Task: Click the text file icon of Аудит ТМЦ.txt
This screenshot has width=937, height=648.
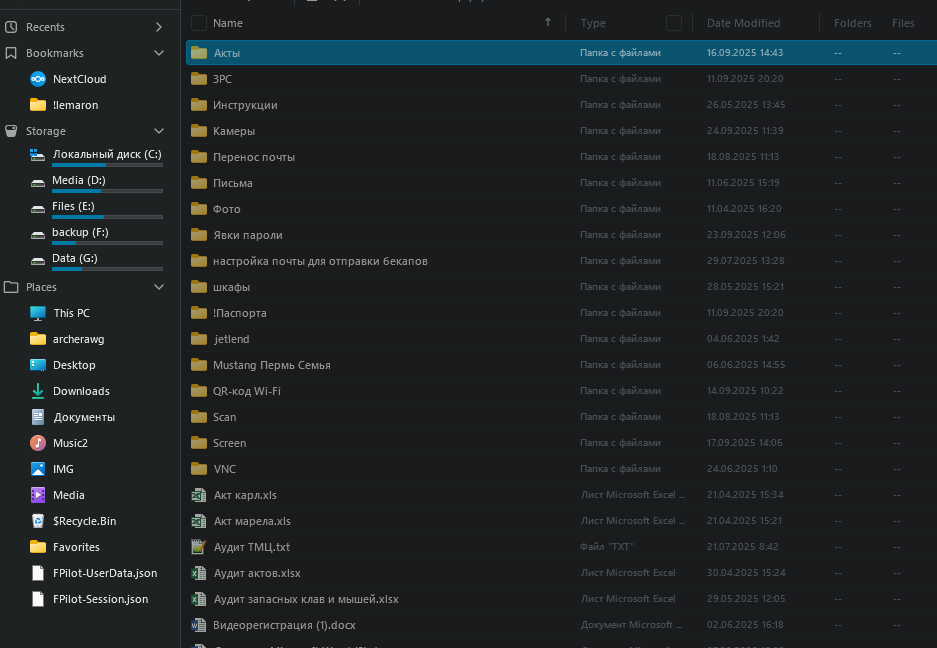Action: coord(198,547)
